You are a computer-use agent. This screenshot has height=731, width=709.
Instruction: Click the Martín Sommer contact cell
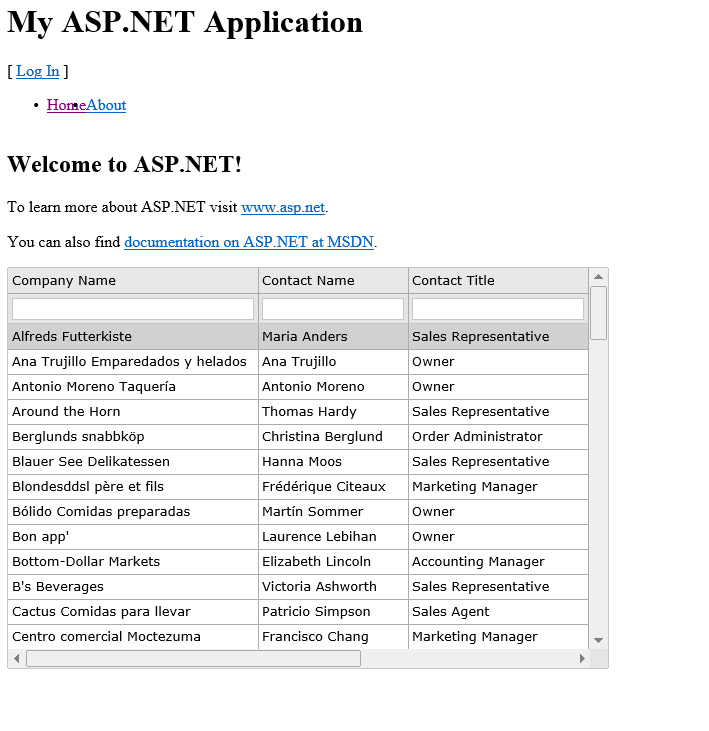333,512
